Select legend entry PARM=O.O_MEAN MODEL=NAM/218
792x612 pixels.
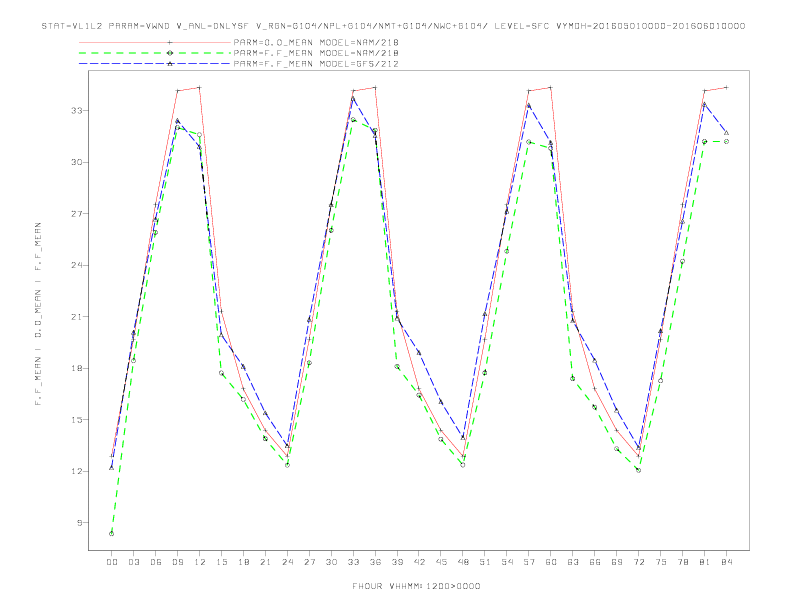pyautogui.click(x=316, y=42)
